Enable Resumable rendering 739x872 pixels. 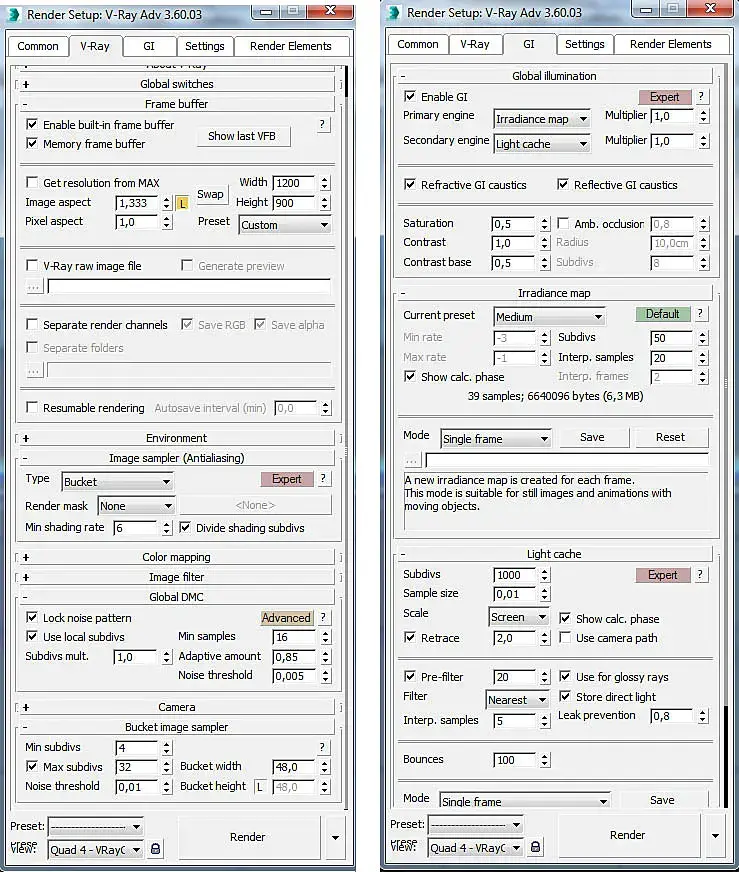tap(32, 408)
